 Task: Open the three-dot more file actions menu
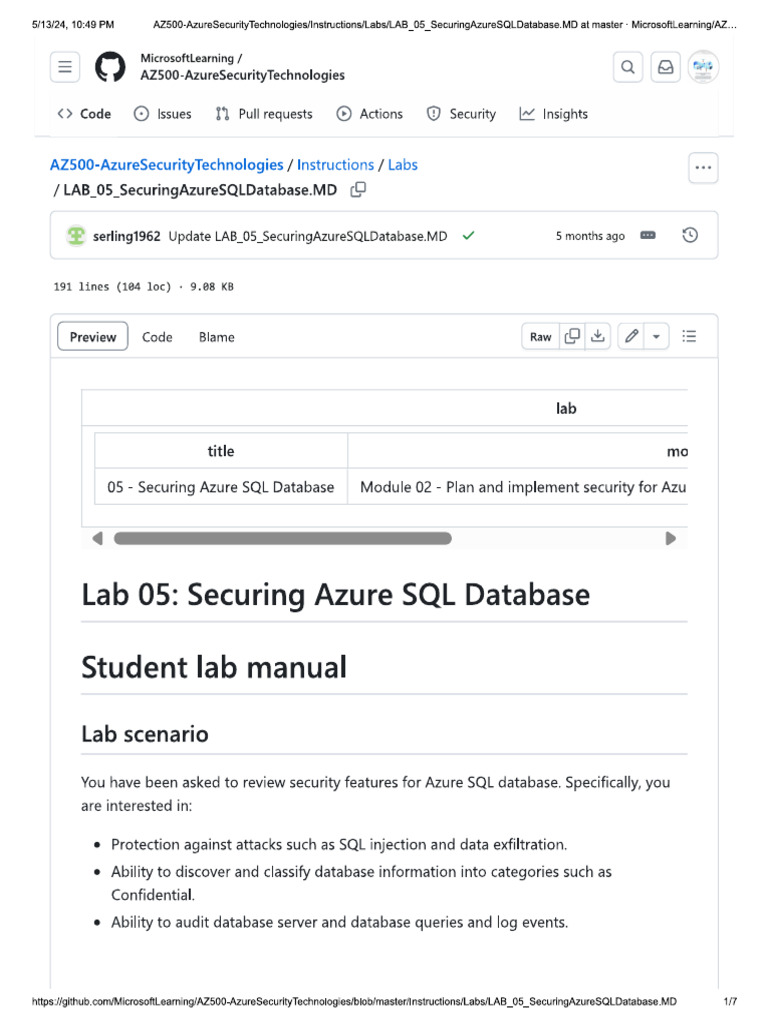pos(703,168)
